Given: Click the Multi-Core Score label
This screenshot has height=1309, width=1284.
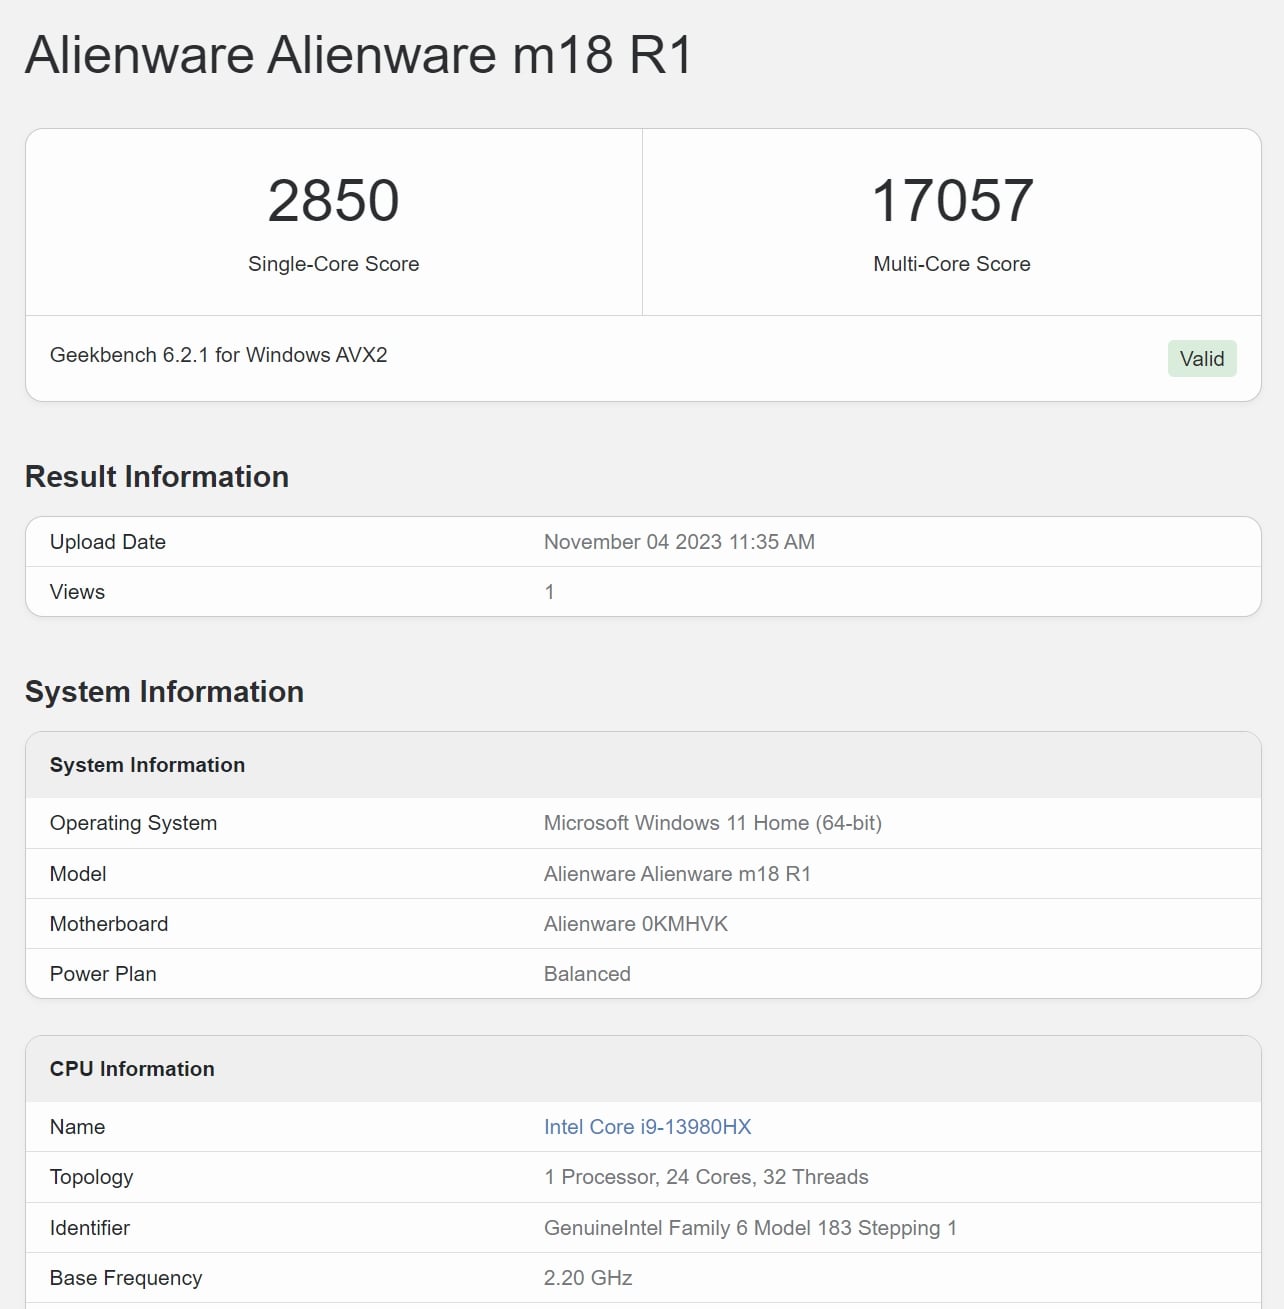Looking at the screenshot, I should click(952, 264).
